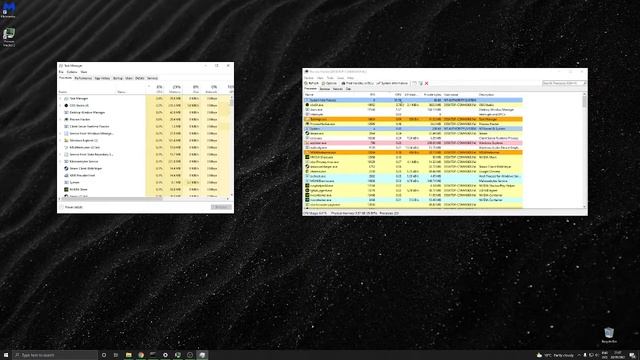Open the Help menu in Process Hacker
This screenshot has width=640, height=360.
click(351, 78)
